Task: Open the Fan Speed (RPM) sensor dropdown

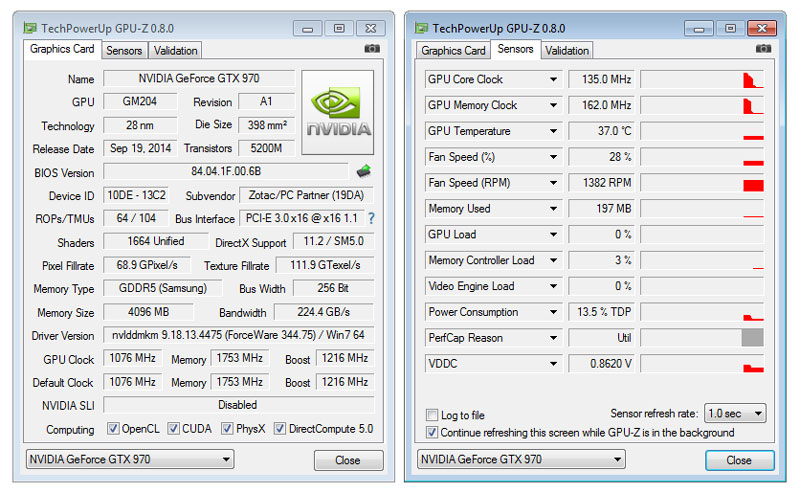Action: (553, 183)
